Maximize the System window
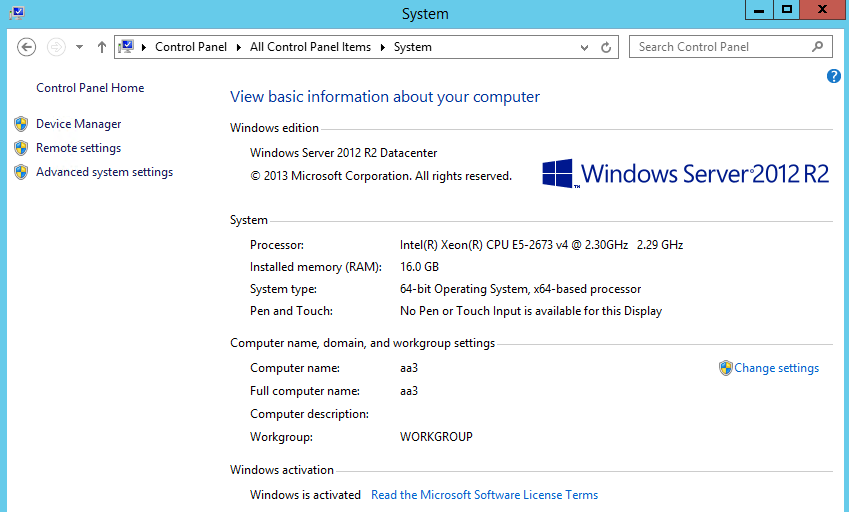This screenshot has width=849, height=512. pos(787,10)
